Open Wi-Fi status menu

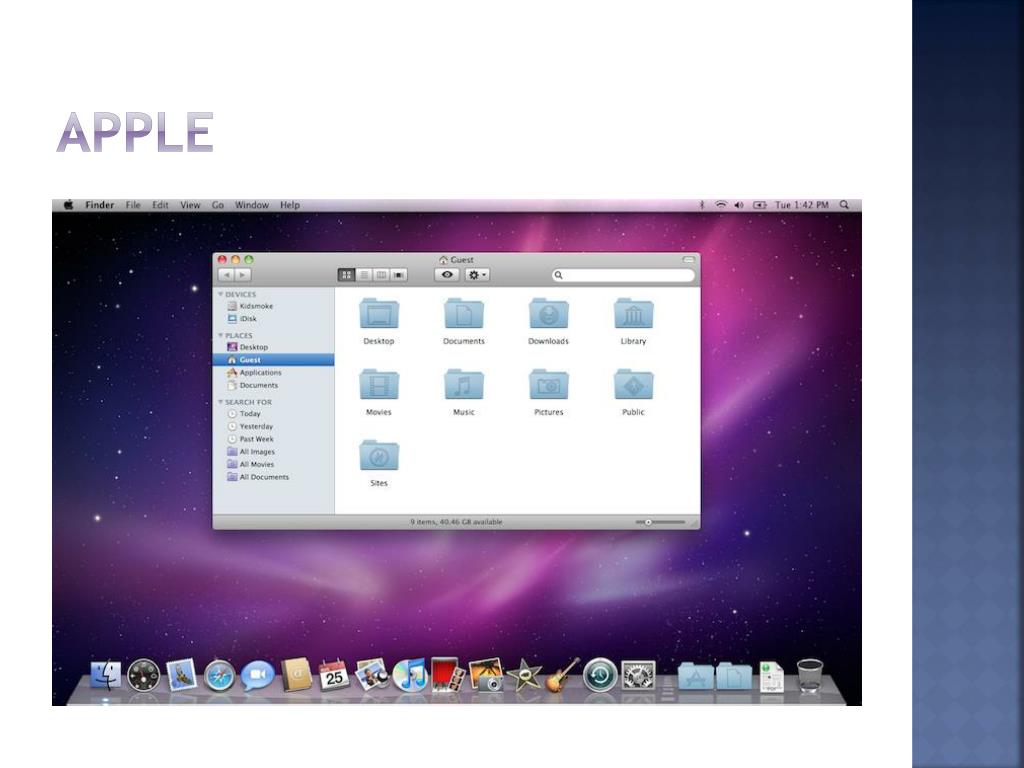click(x=721, y=205)
